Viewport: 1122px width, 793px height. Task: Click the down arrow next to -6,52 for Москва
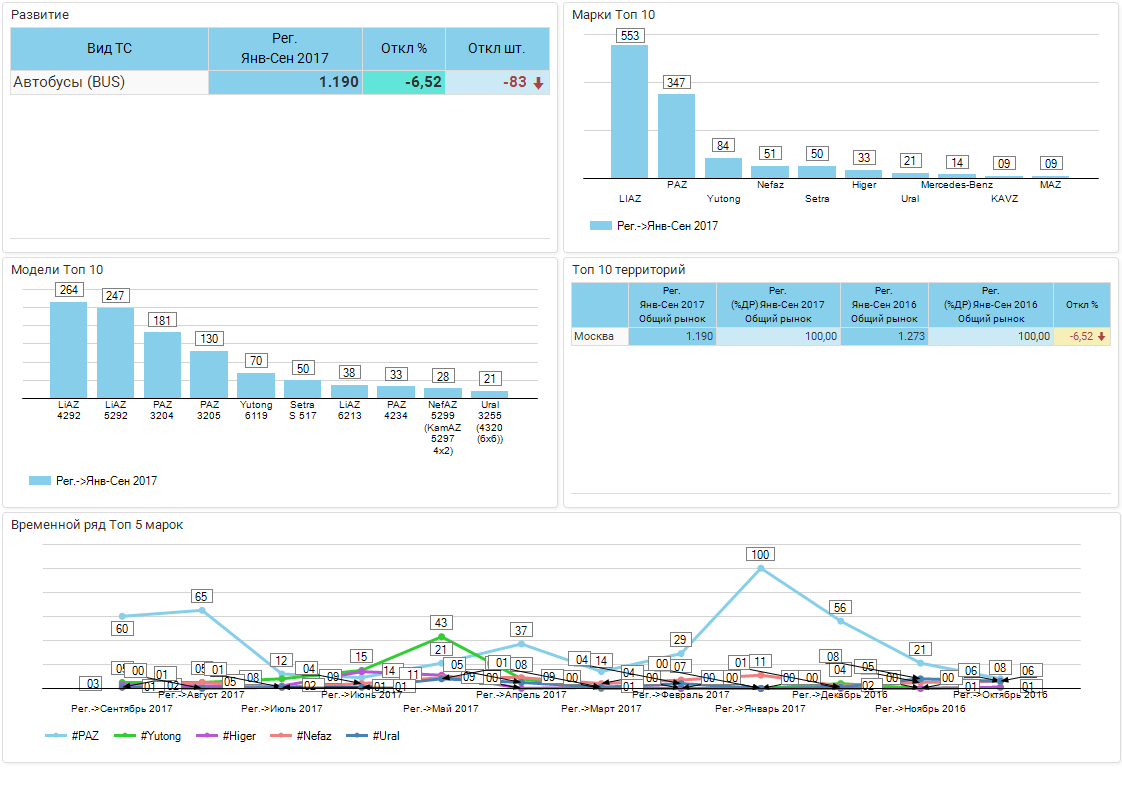click(x=1102, y=337)
